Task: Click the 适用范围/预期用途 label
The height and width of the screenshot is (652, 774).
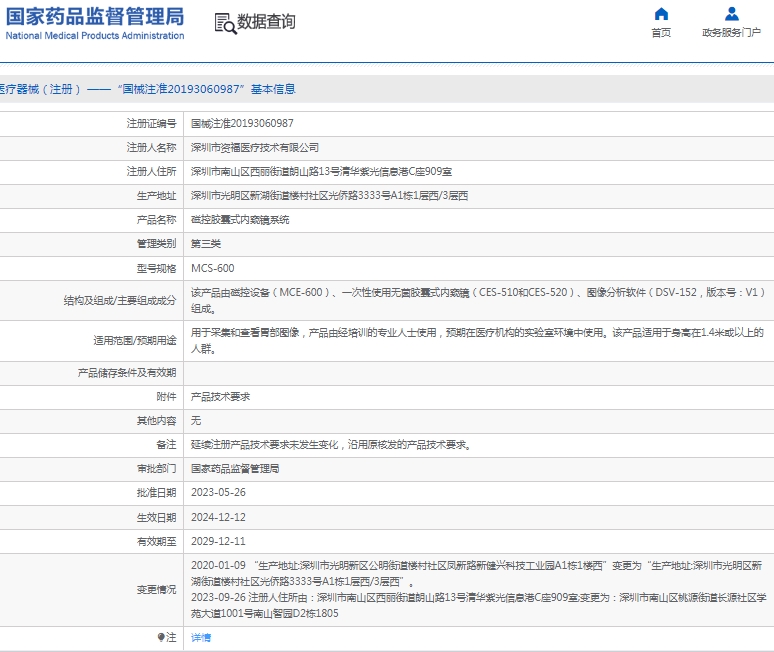Action: tap(134, 341)
